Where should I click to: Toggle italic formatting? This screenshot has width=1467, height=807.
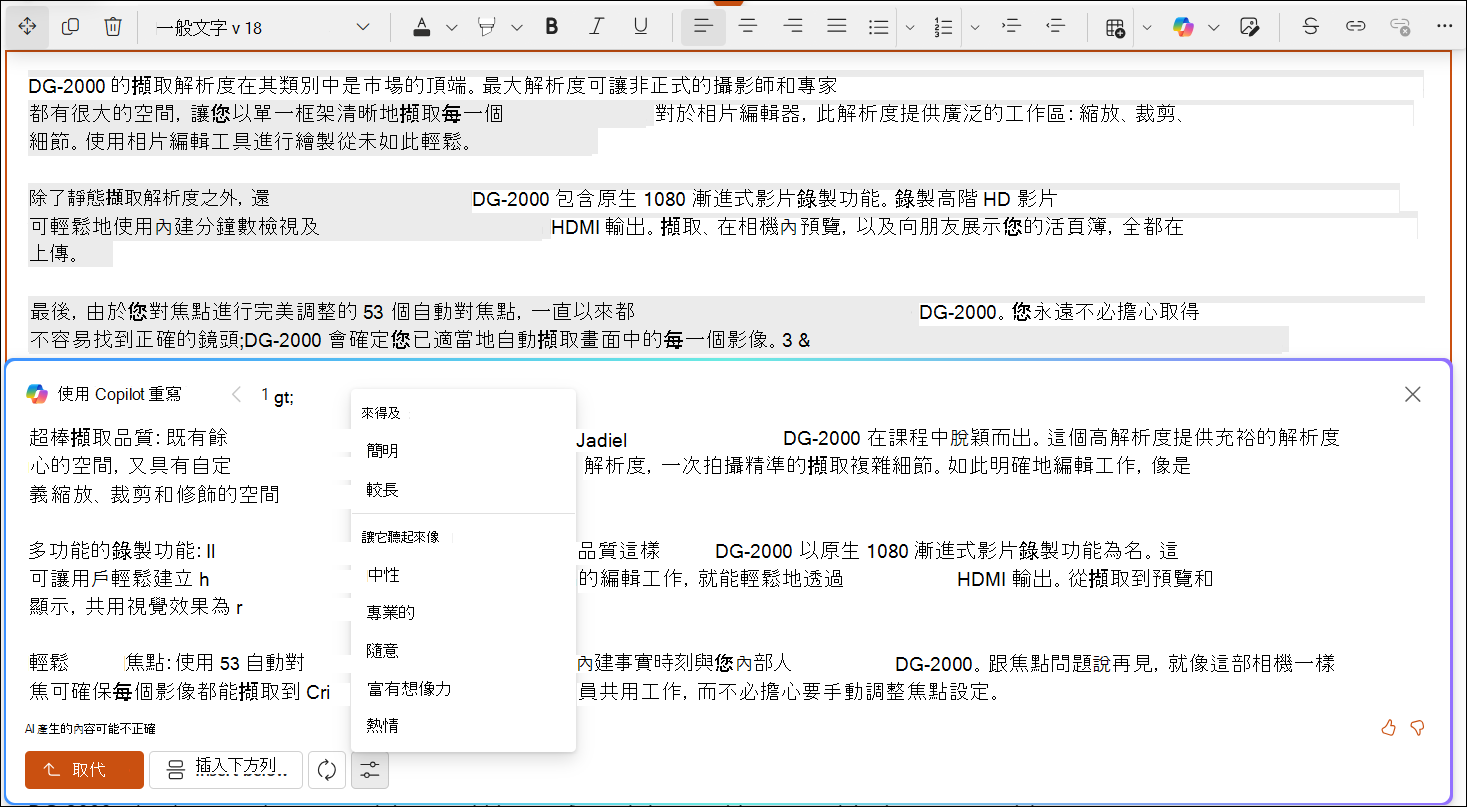597,27
